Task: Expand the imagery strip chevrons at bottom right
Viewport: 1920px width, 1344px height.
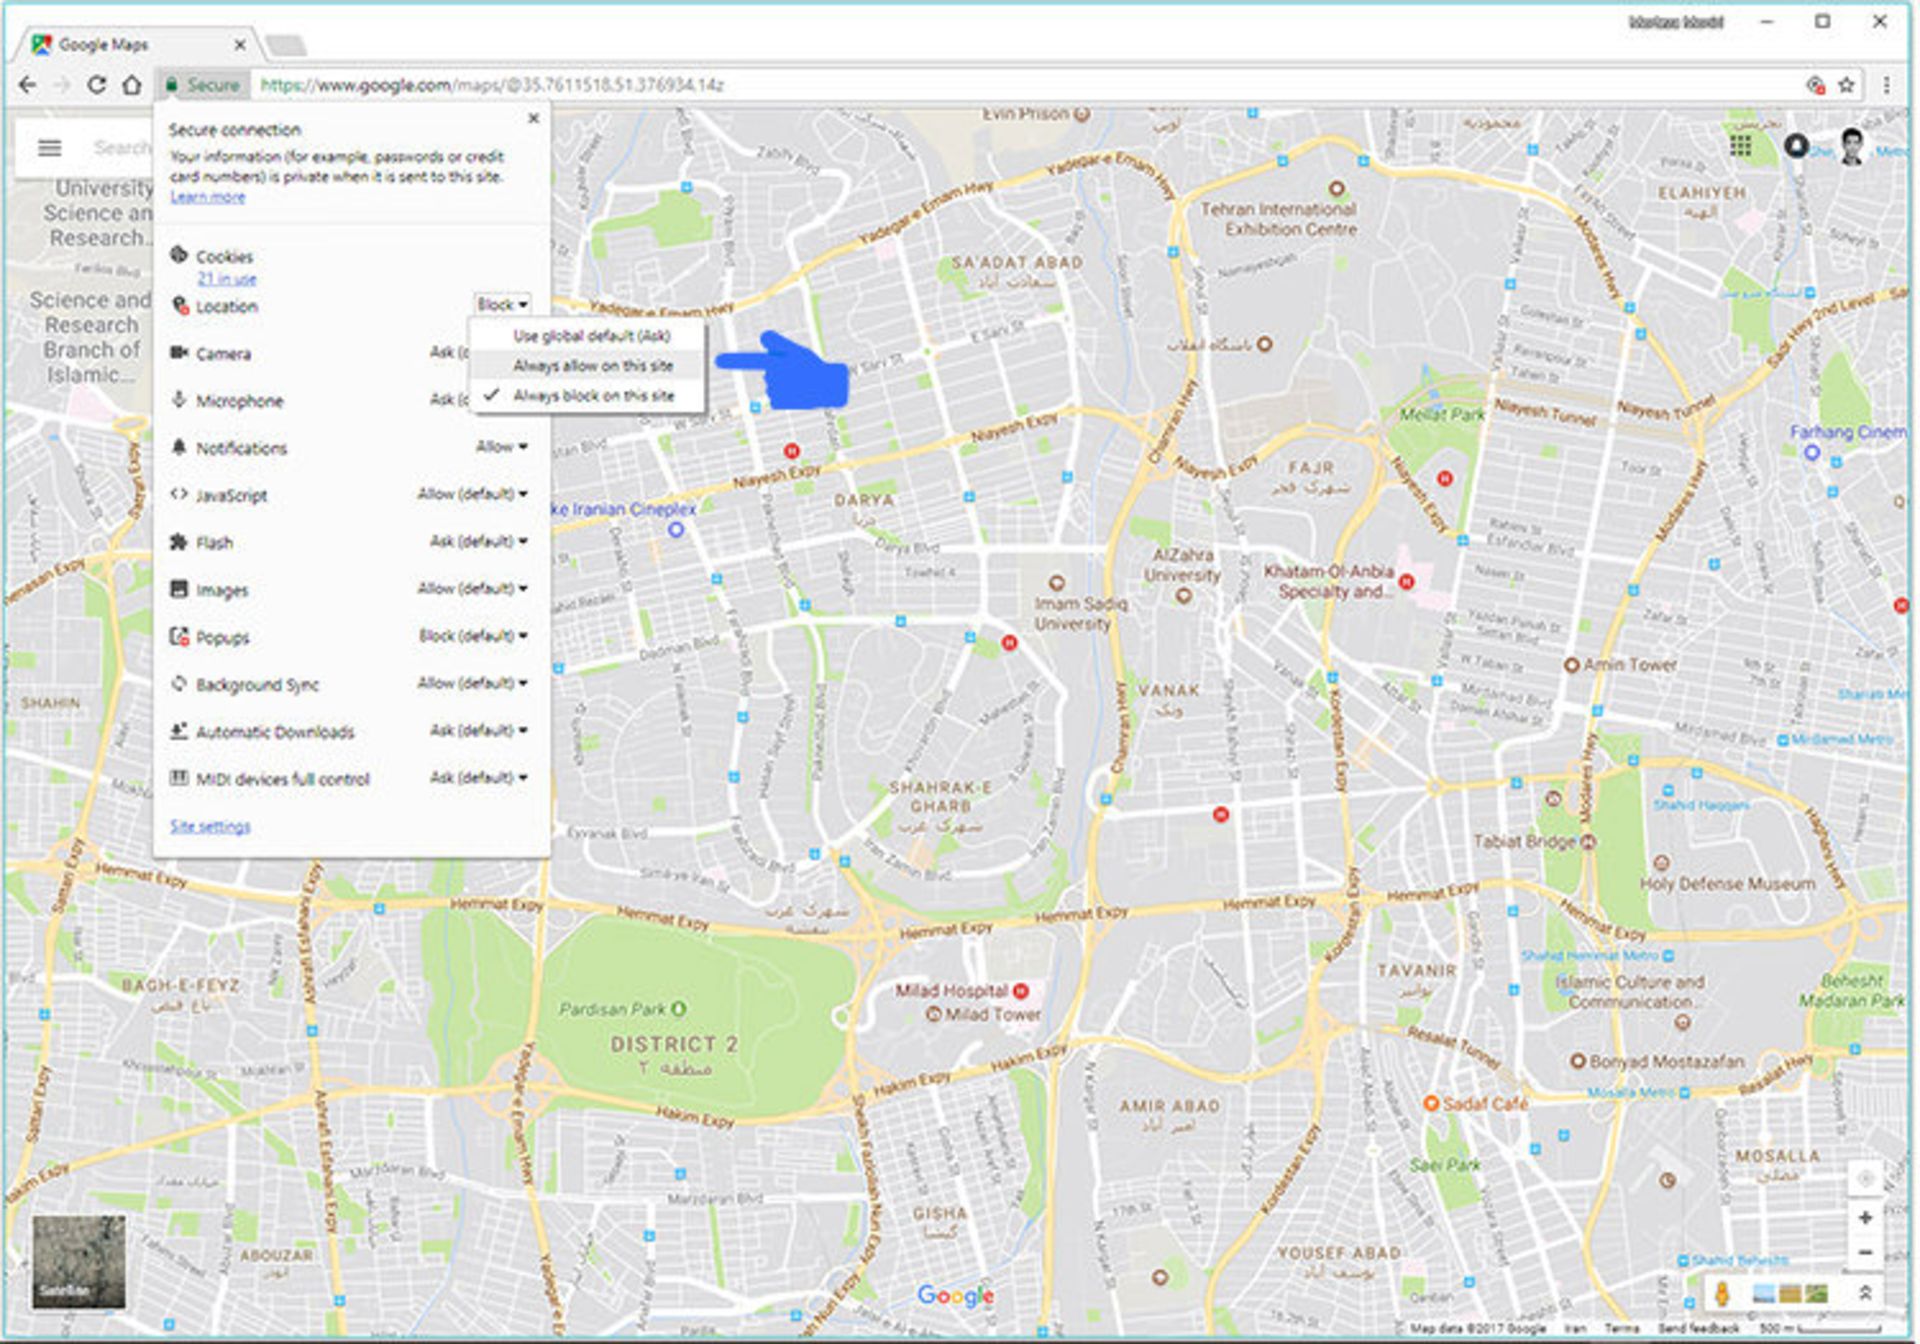Action: click(x=1865, y=1293)
